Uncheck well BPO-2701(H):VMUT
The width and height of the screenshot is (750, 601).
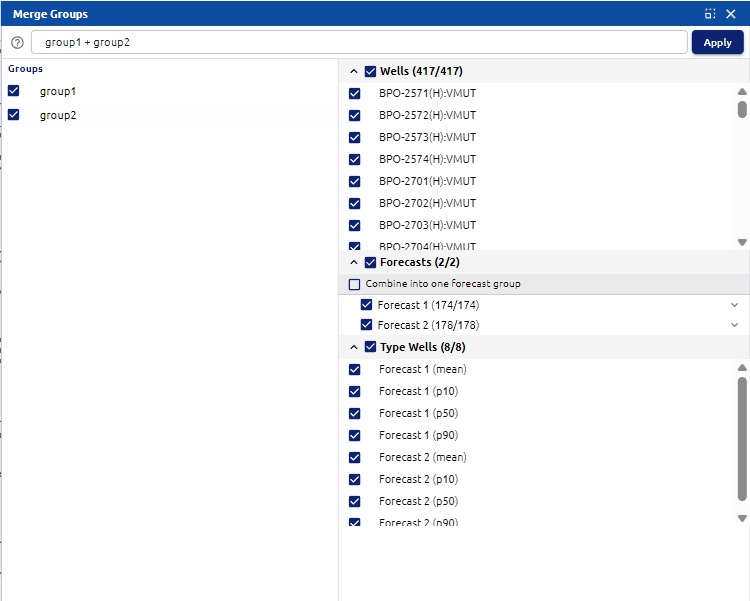point(354,181)
